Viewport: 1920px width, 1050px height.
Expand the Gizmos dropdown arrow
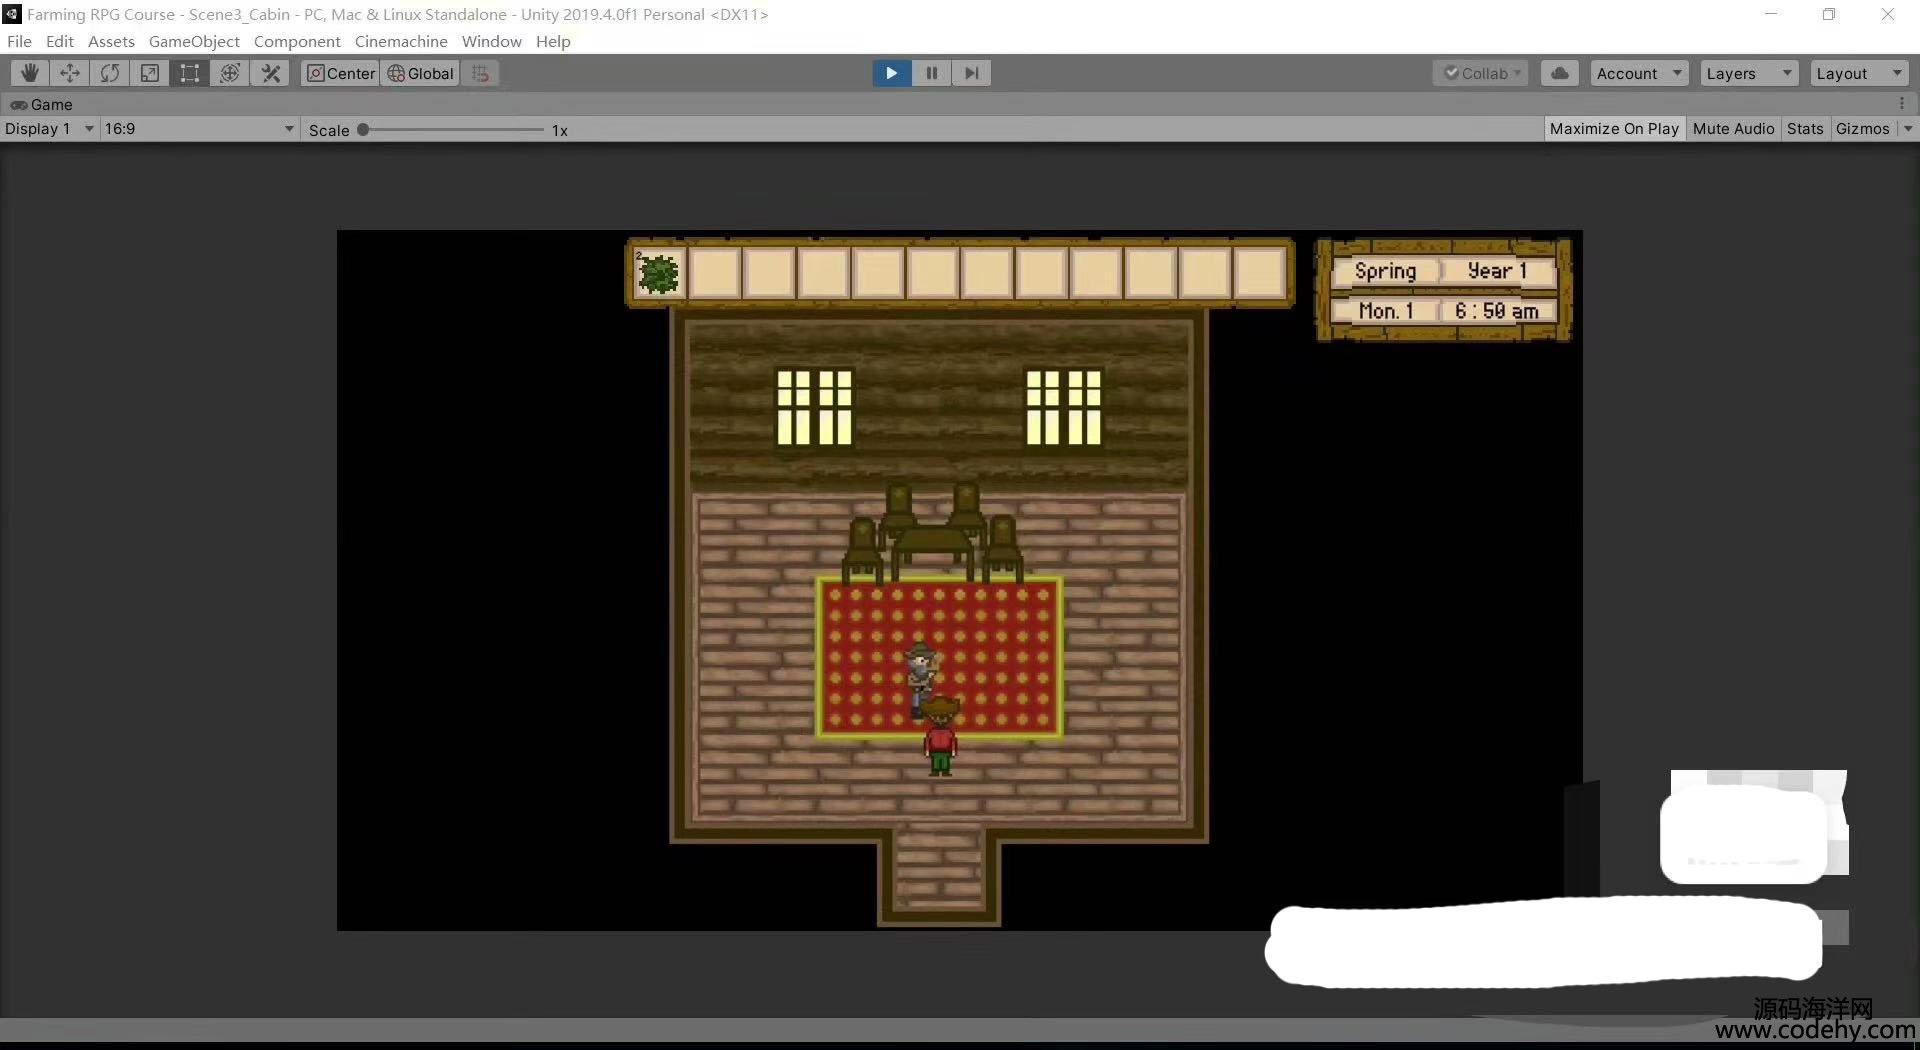[x=1908, y=129]
